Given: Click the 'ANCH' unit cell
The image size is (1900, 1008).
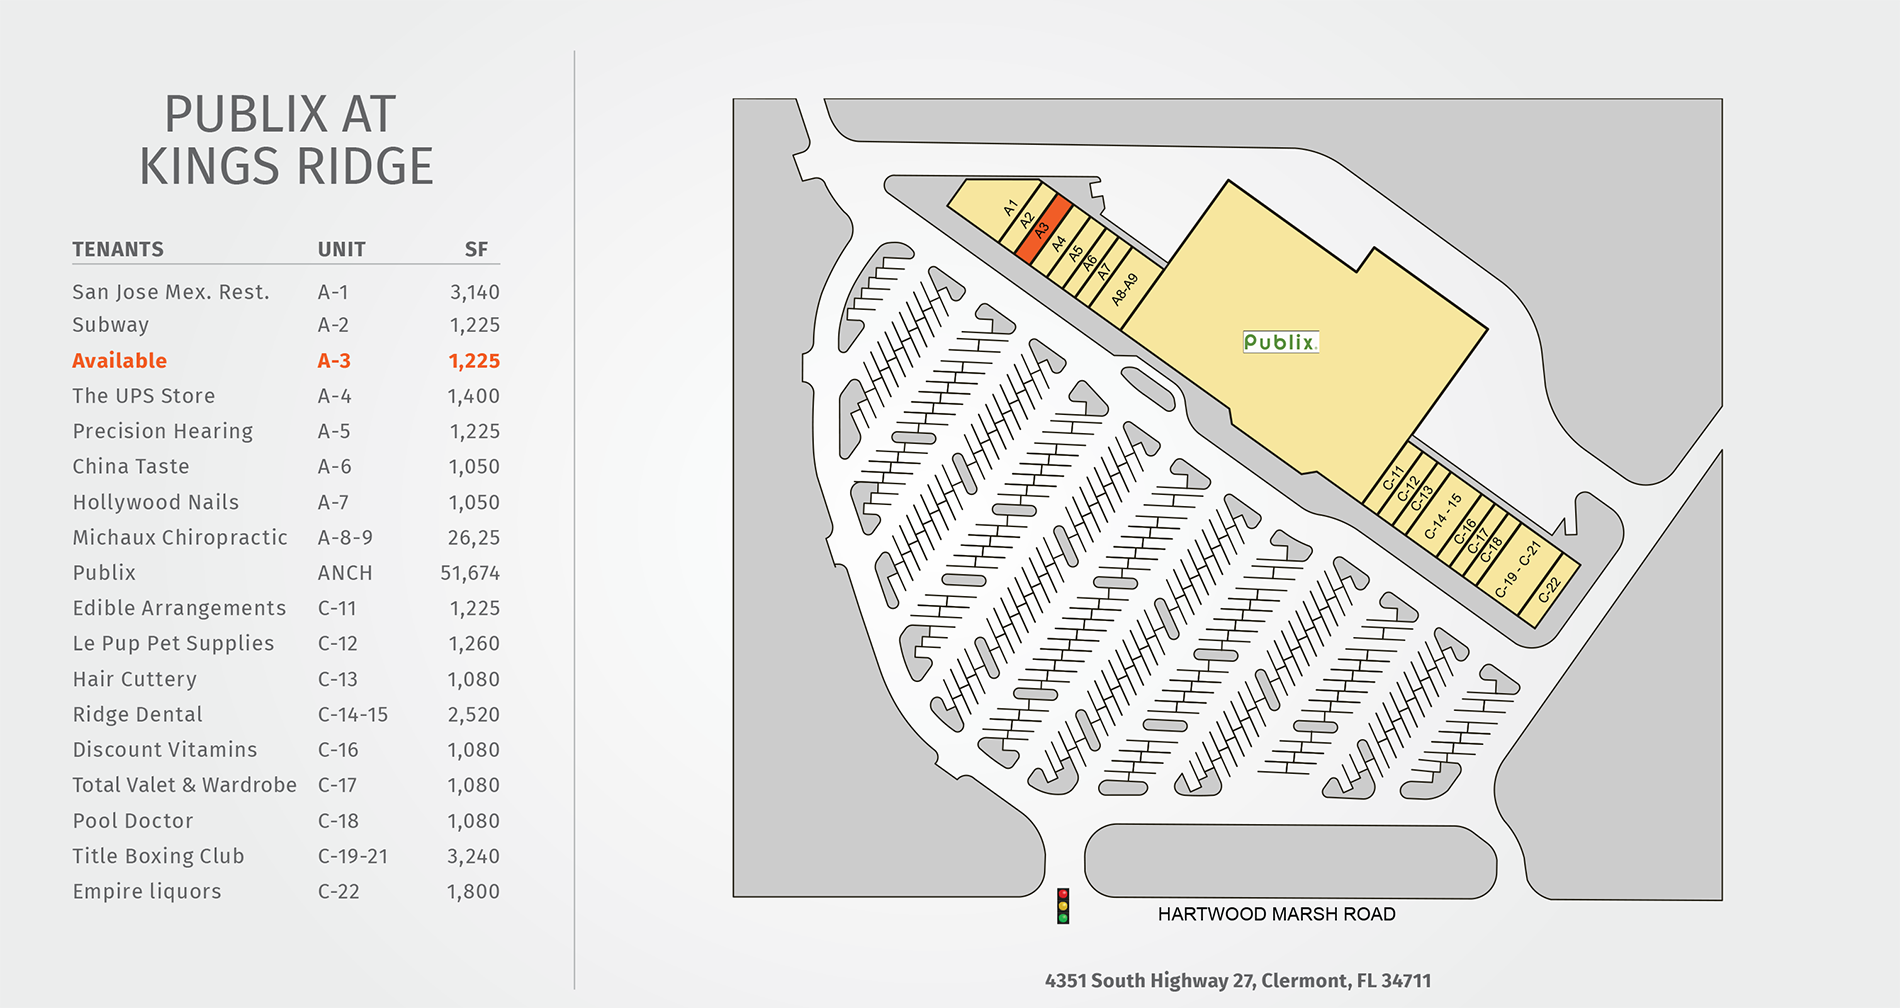Looking at the screenshot, I should 345,573.
